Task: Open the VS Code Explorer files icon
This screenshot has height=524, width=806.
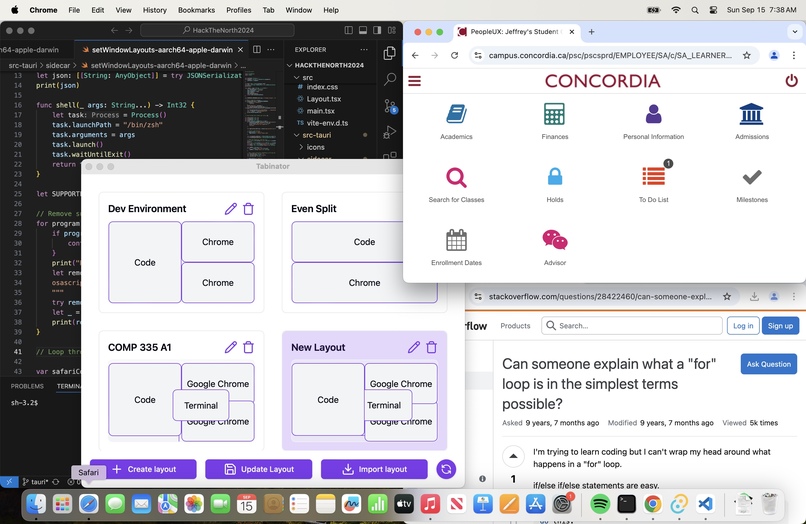Action: (x=390, y=53)
